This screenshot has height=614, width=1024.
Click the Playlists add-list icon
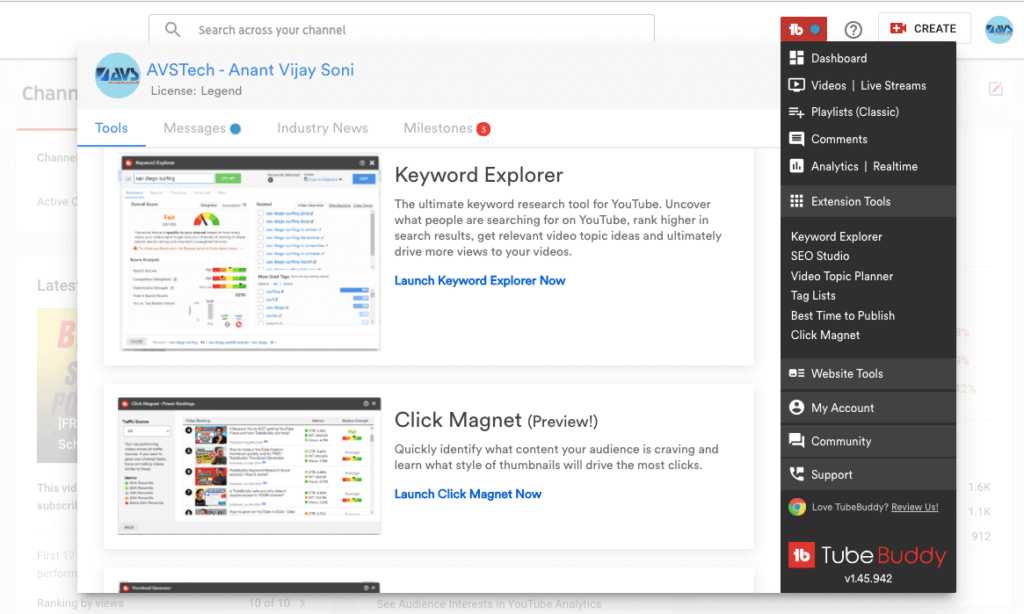coord(797,112)
